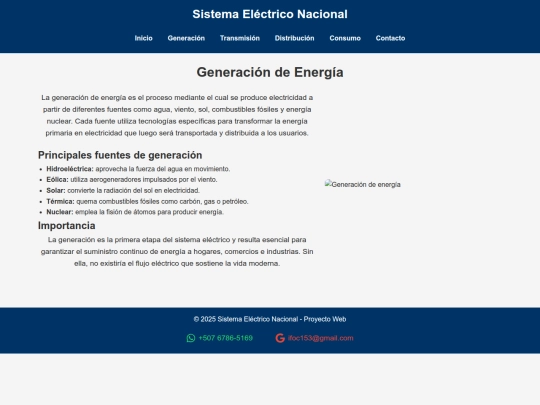Click the © 2025 copyright footer text
Viewport: 540px width, 405px height.
[x=270, y=319]
